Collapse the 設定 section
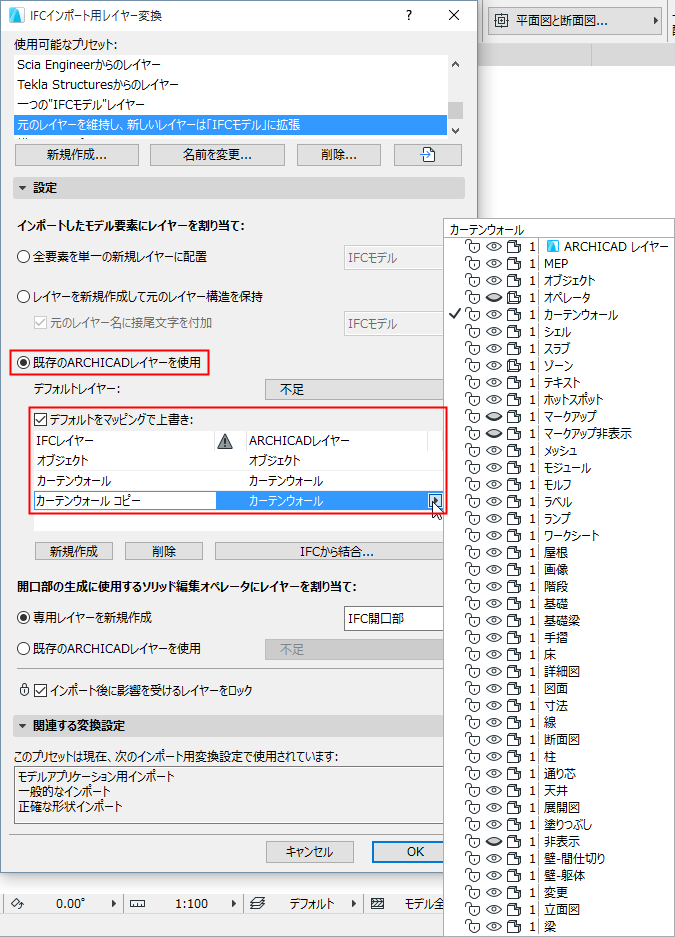This screenshot has height=937, width=675. tap(23, 188)
